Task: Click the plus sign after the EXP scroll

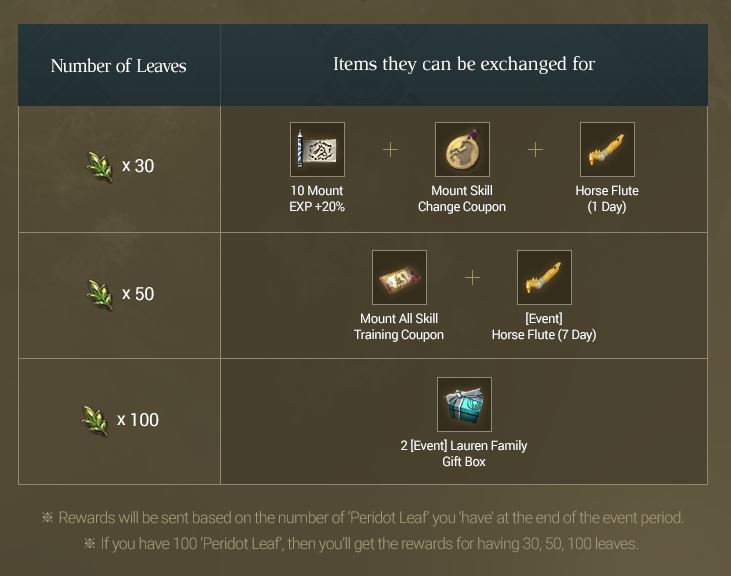Action: [390, 150]
